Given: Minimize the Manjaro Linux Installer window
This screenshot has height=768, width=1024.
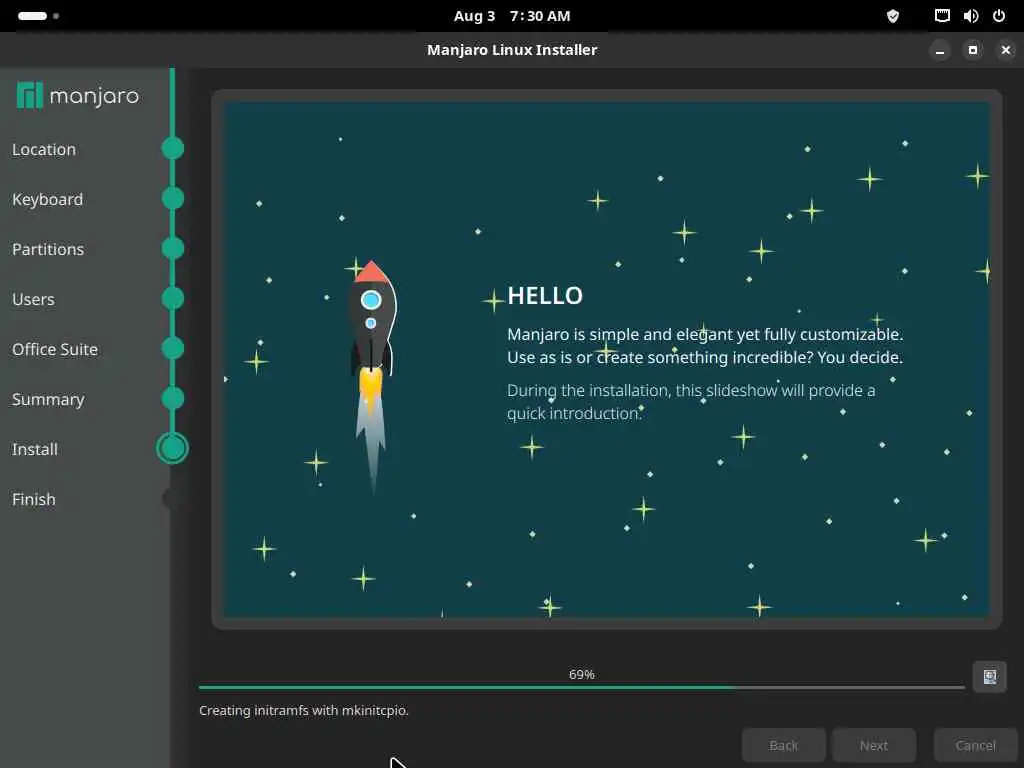Looking at the screenshot, I should coord(940,50).
